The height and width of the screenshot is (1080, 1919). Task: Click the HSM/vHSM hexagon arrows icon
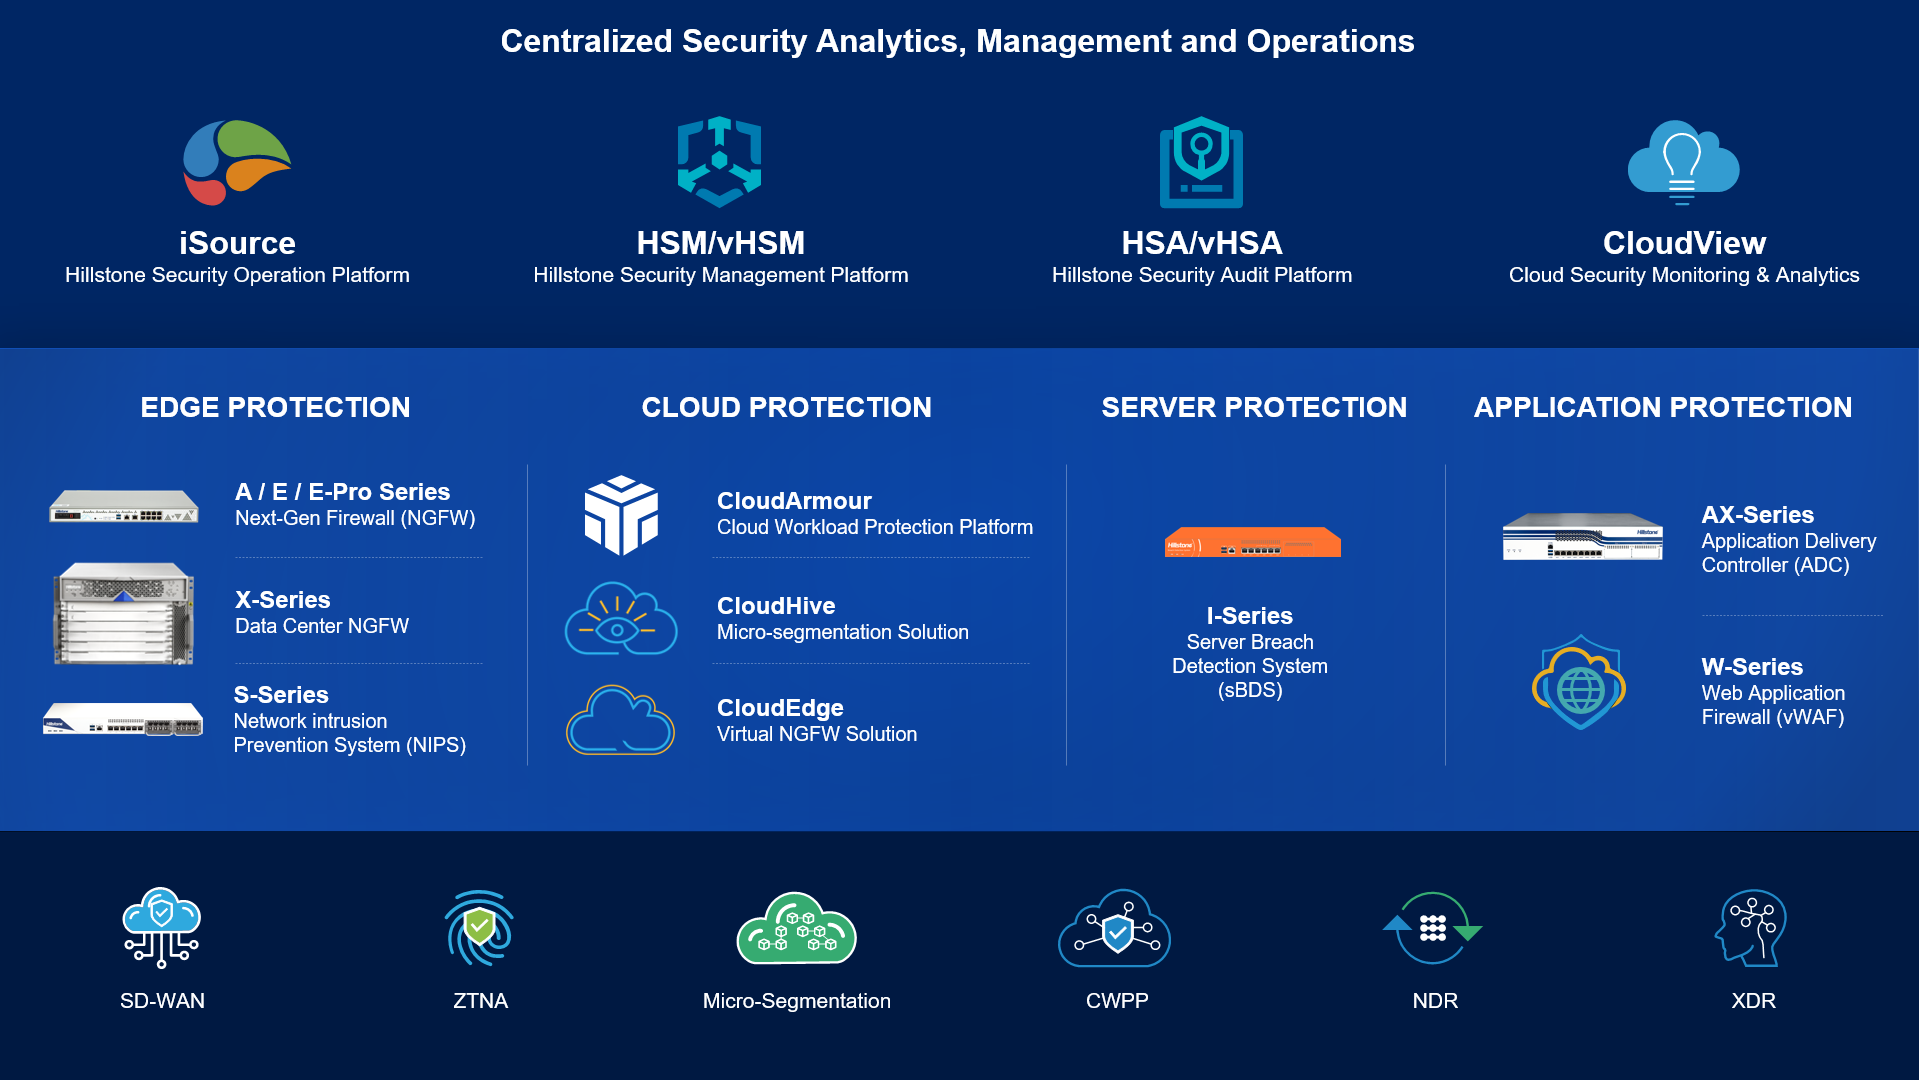click(x=720, y=161)
